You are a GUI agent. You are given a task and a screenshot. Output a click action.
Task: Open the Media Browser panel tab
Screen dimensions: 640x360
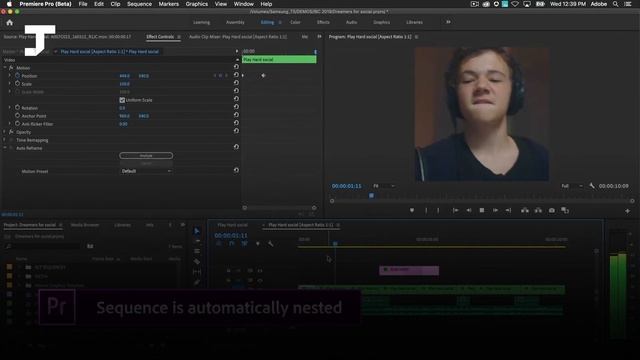click(84, 225)
